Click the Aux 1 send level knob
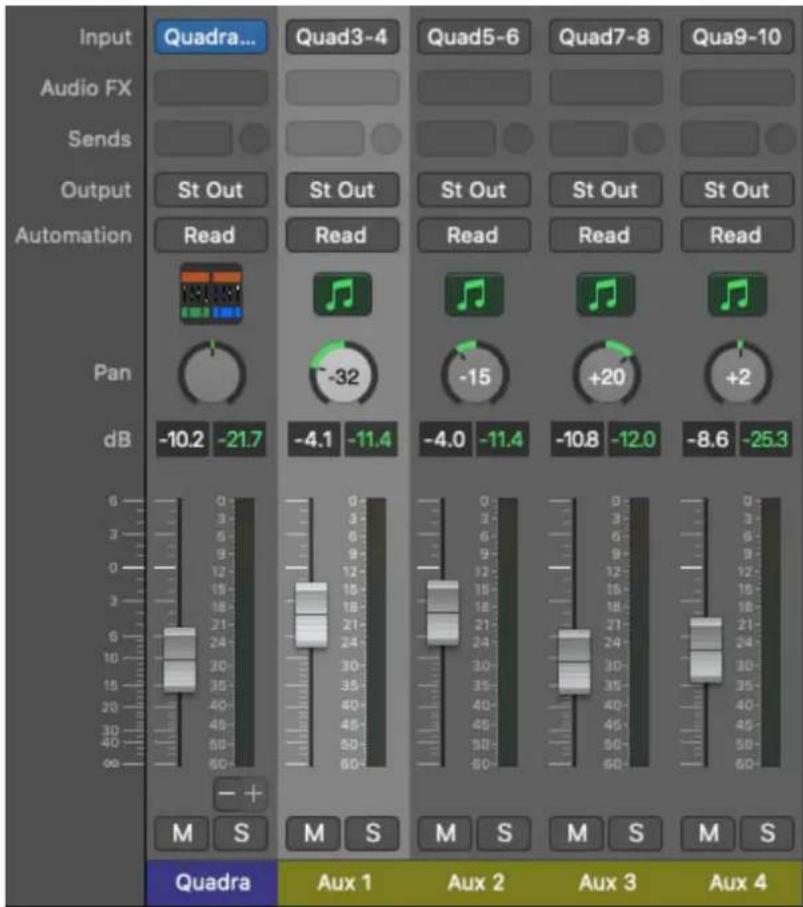 pyautogui.click(x=386, y=139)
